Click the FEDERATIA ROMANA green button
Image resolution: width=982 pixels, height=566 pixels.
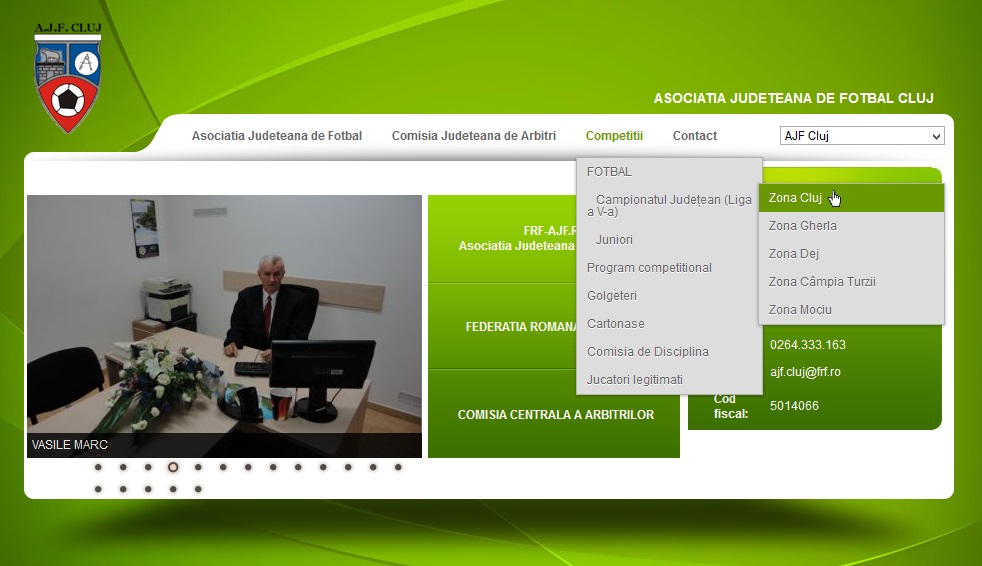(502, 326)
